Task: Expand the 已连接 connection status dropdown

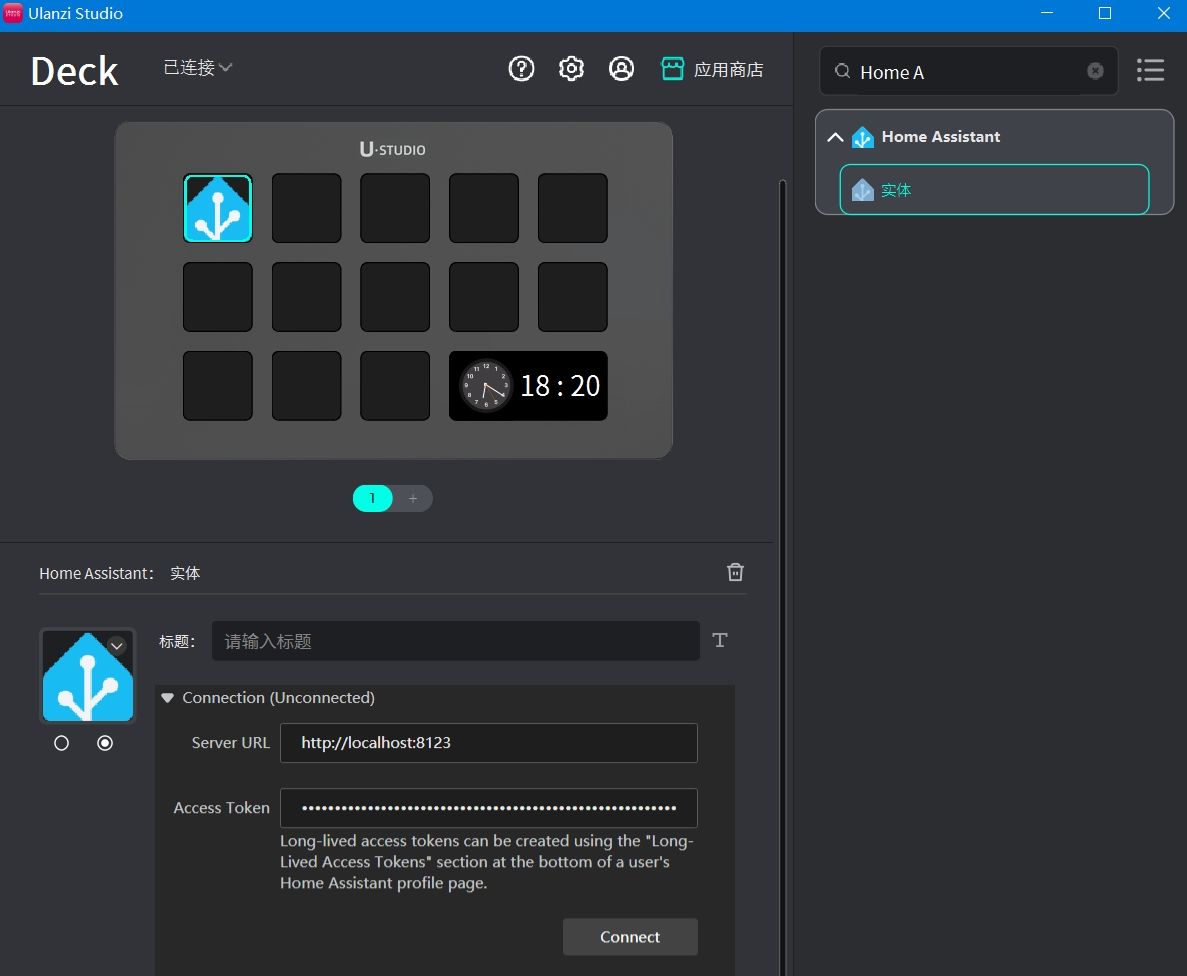Action: [x=198, y=67]
